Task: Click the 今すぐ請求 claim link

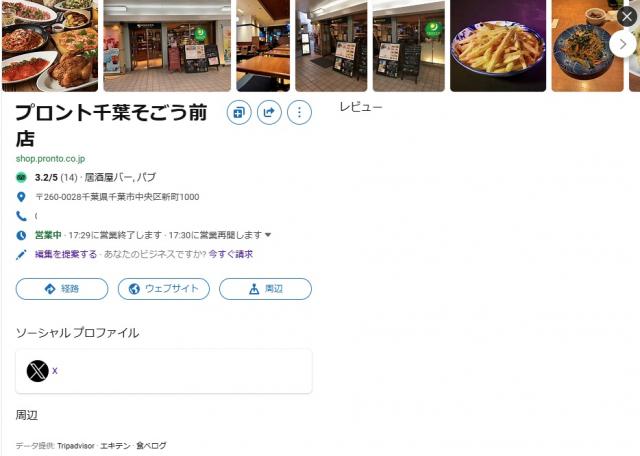Action: click(231, 254)
